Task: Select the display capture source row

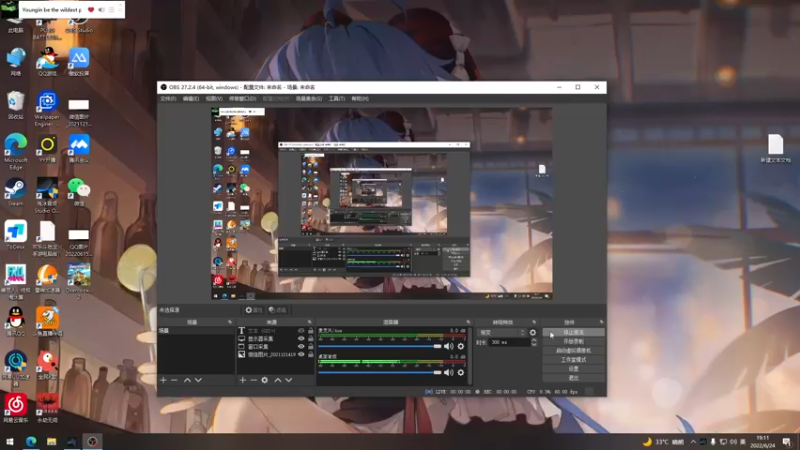Action: 276,338
